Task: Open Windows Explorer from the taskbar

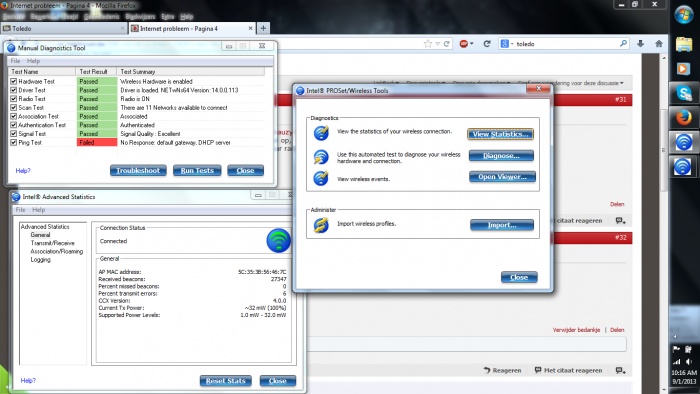Action: pos(683,45)
